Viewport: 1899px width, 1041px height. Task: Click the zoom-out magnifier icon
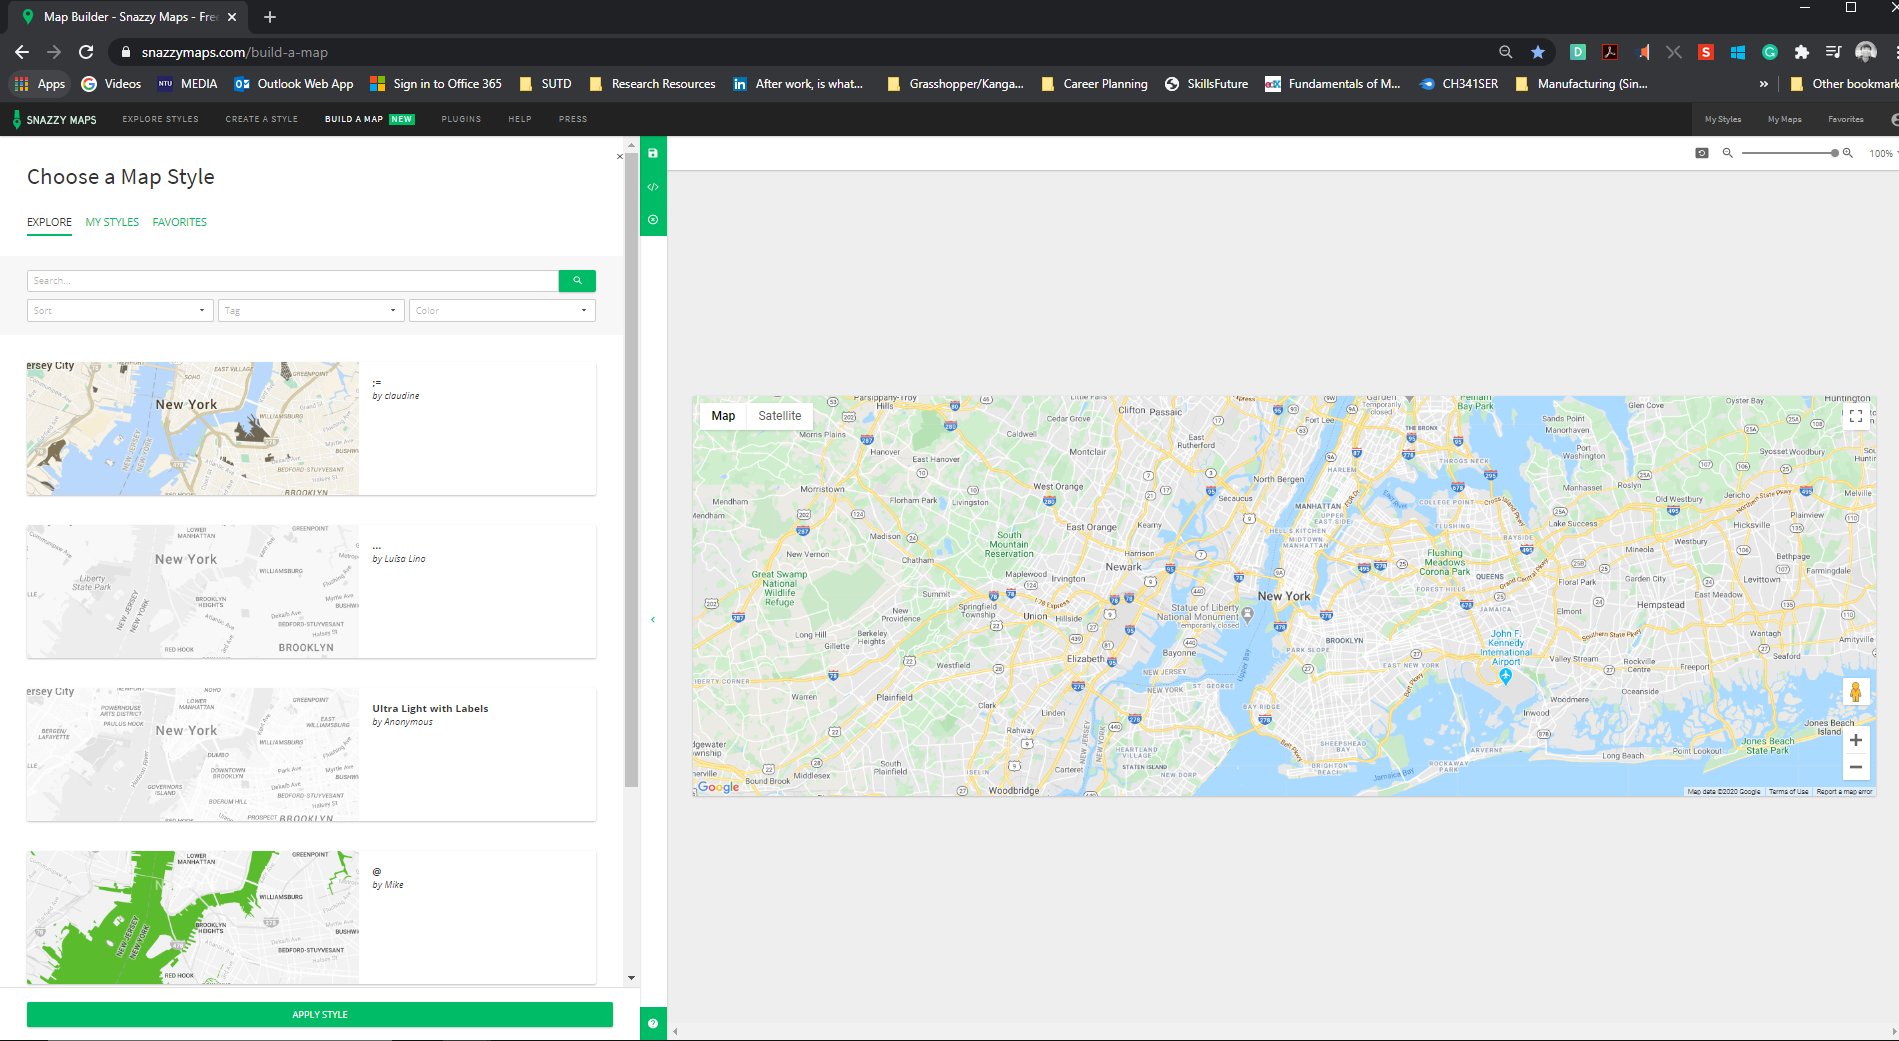click(x=1727, y=153)
